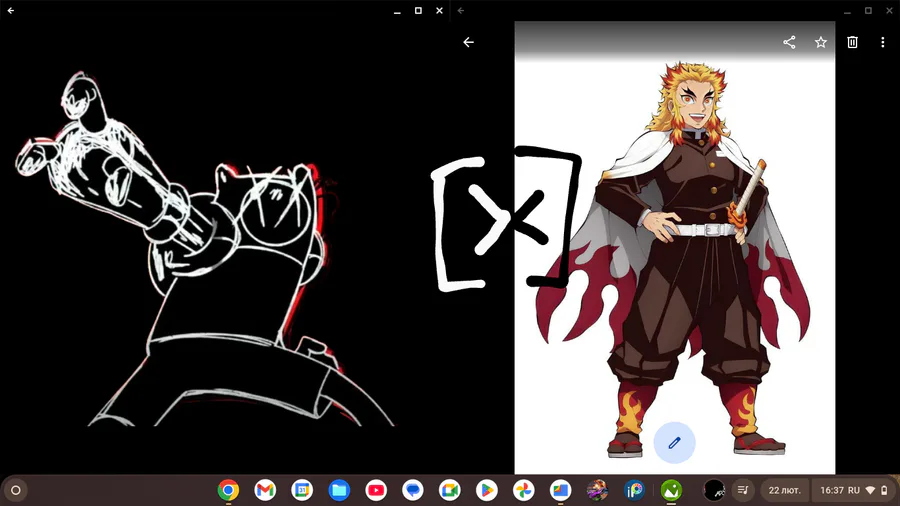Share the character image
Image resolution: width=900 pixels, height=506 pixels.
(x=789, y=42)
